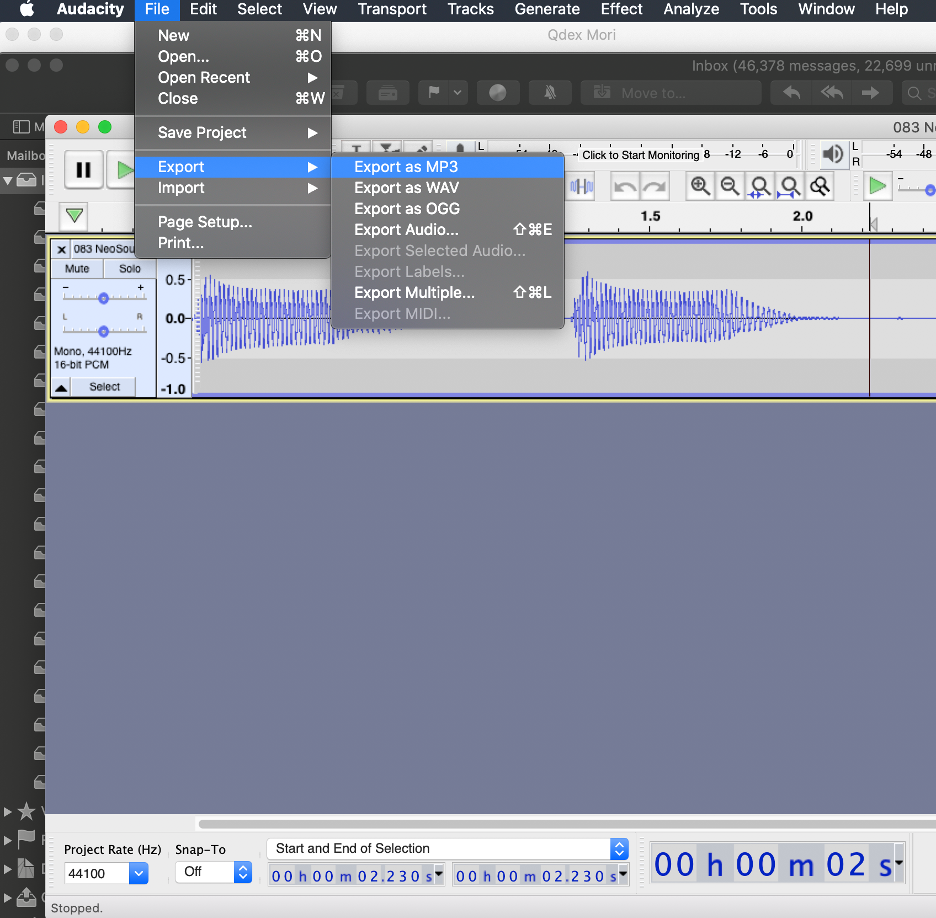Click the Reply arrow in Mail toolbar
Viewport: 936px width, 918px height.
pos(791,93)
